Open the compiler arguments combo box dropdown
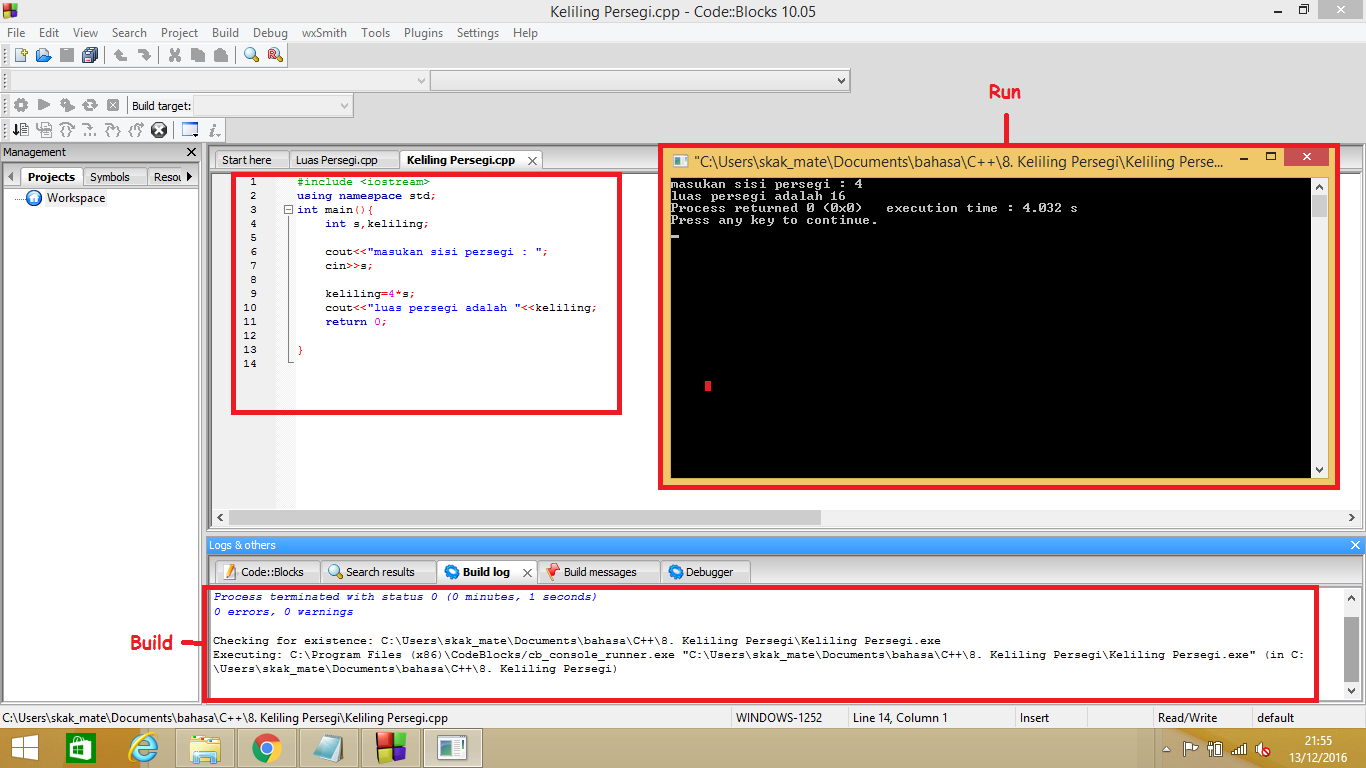This screenshot has height=768, width=1366. pos(843,80)
